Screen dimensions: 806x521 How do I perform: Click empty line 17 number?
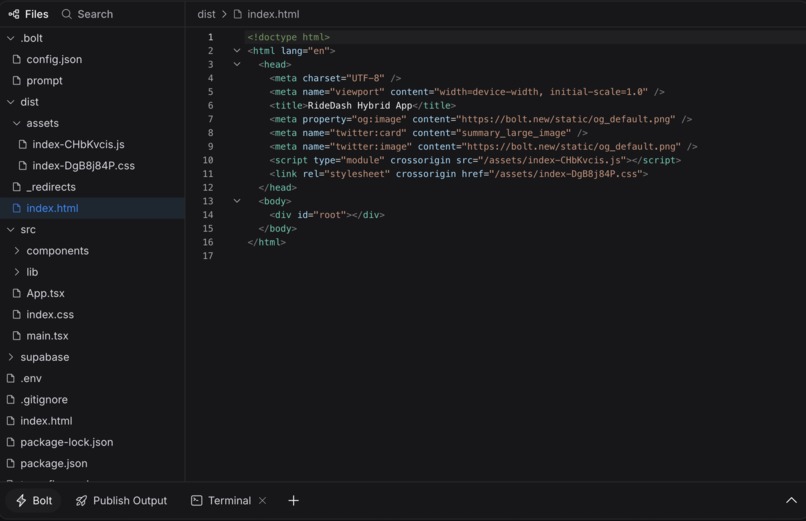tap(208, 256)
